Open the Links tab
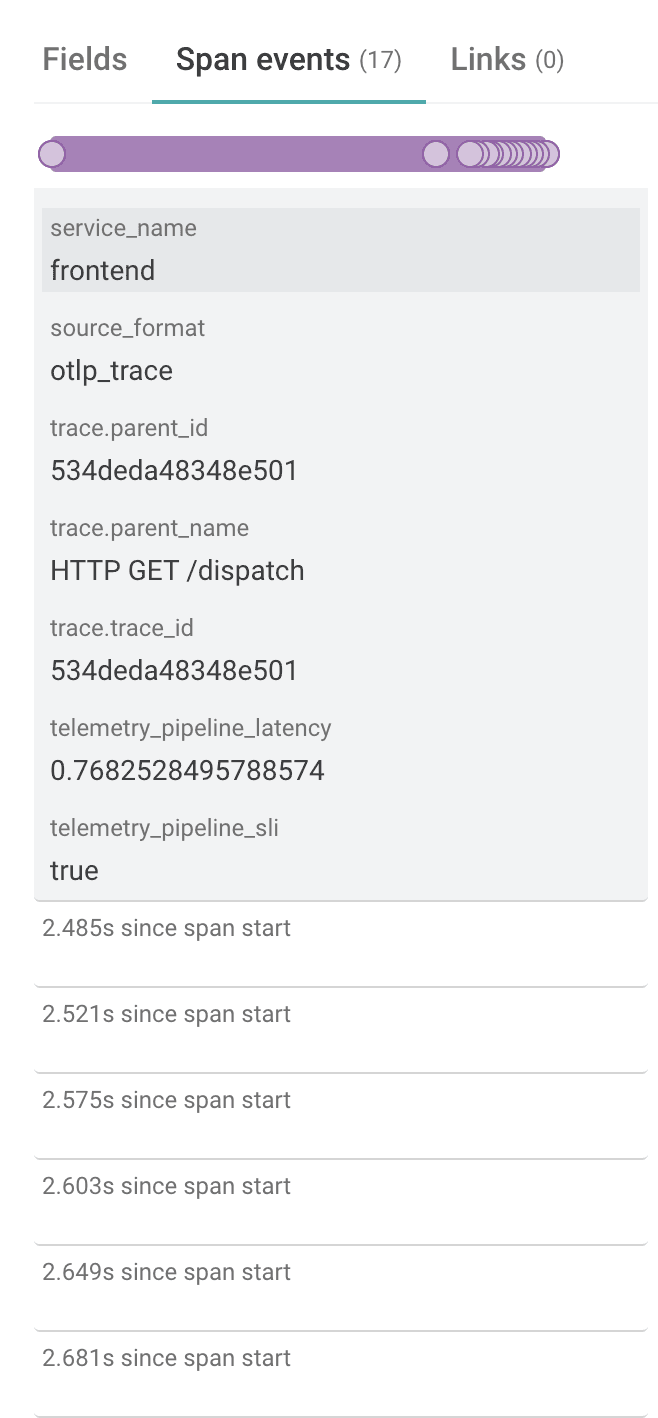The width and height of the screenshot is (658, 1418). point(507,60)
